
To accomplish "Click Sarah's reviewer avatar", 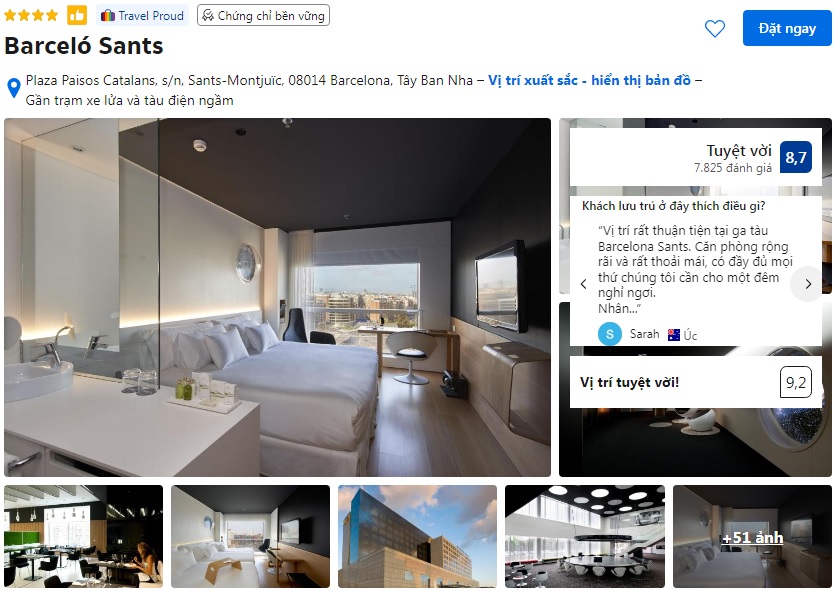I will pos(610,334).
